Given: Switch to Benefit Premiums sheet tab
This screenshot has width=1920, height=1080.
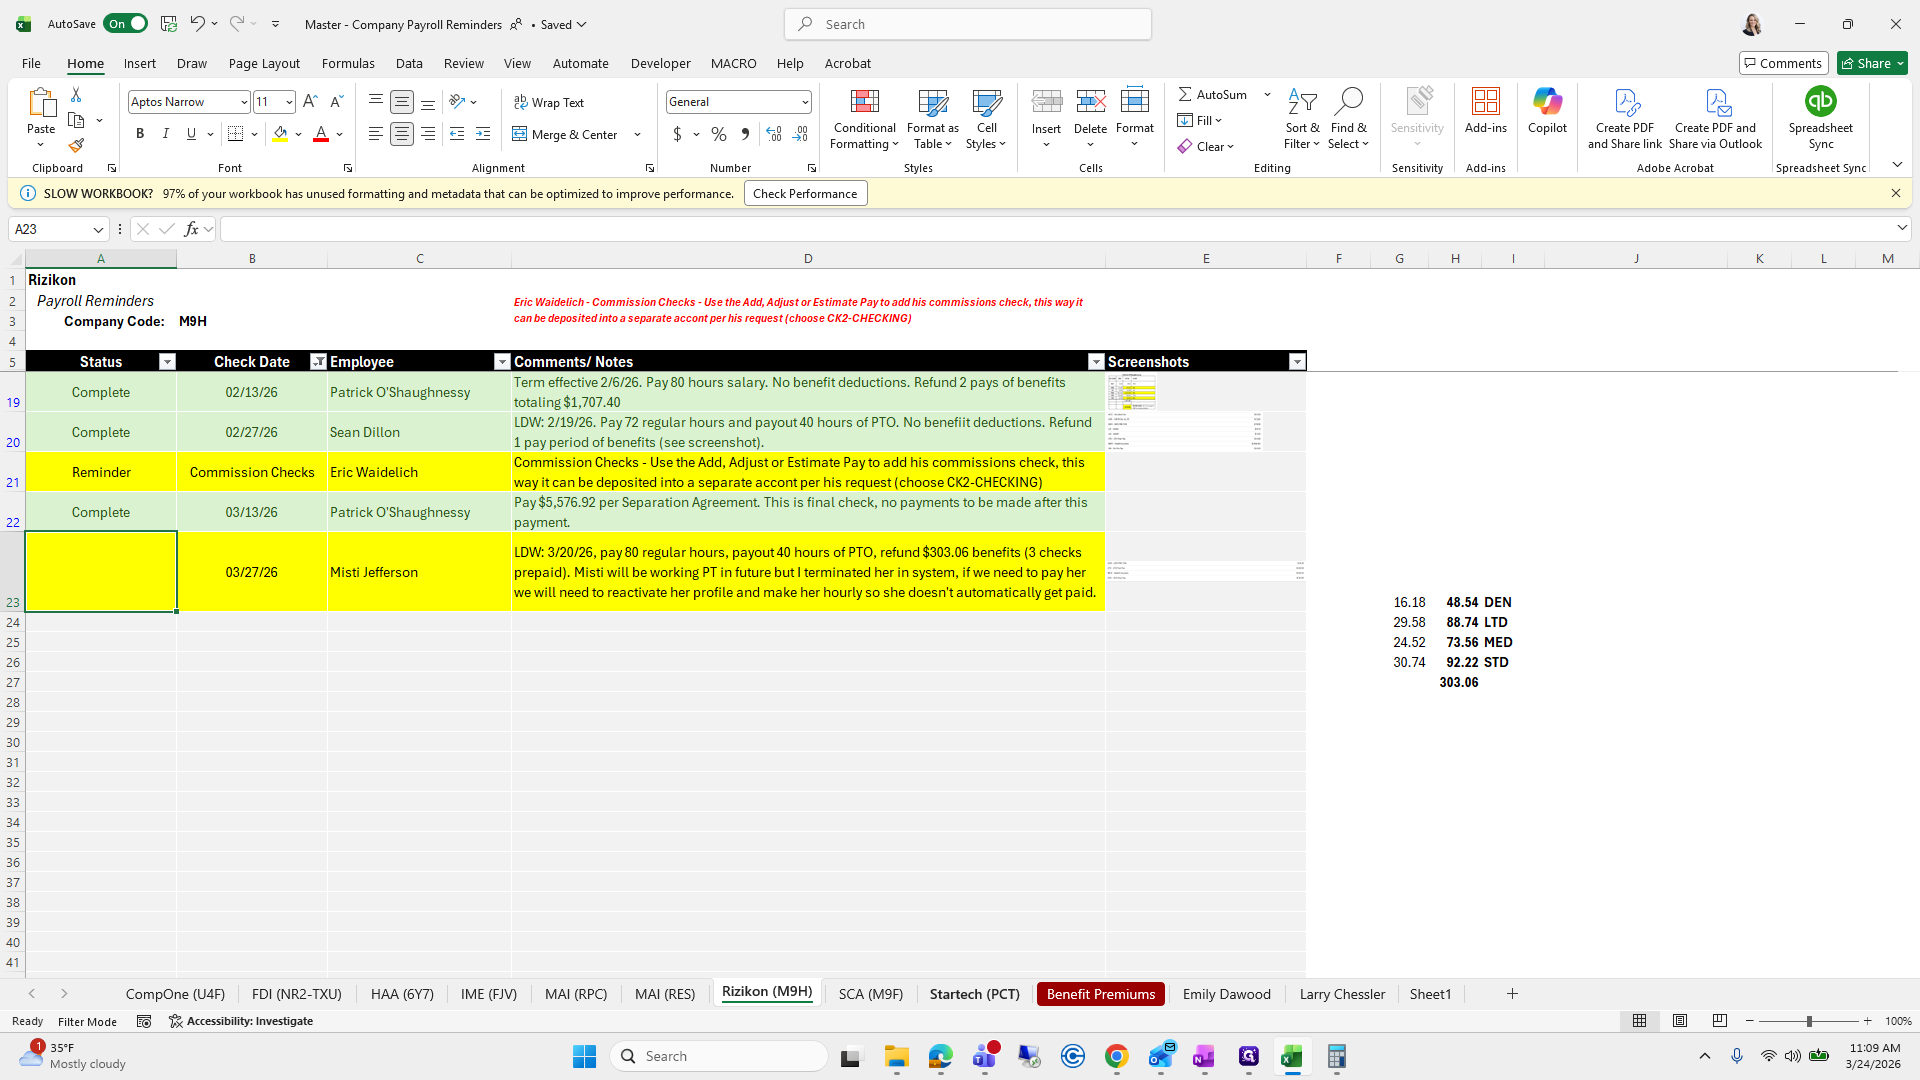Looking at the screenshot, I should (1100, 994).
